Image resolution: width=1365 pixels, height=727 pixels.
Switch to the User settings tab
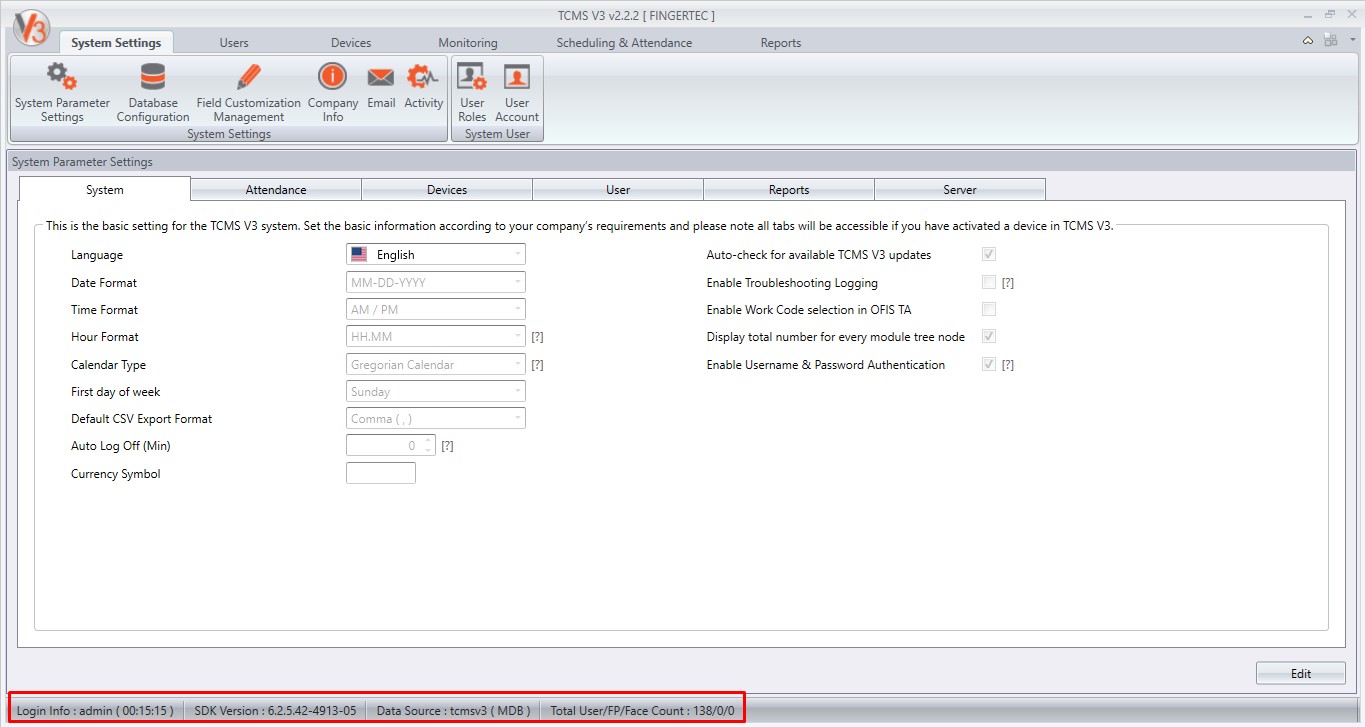click(x=618, y=189)
